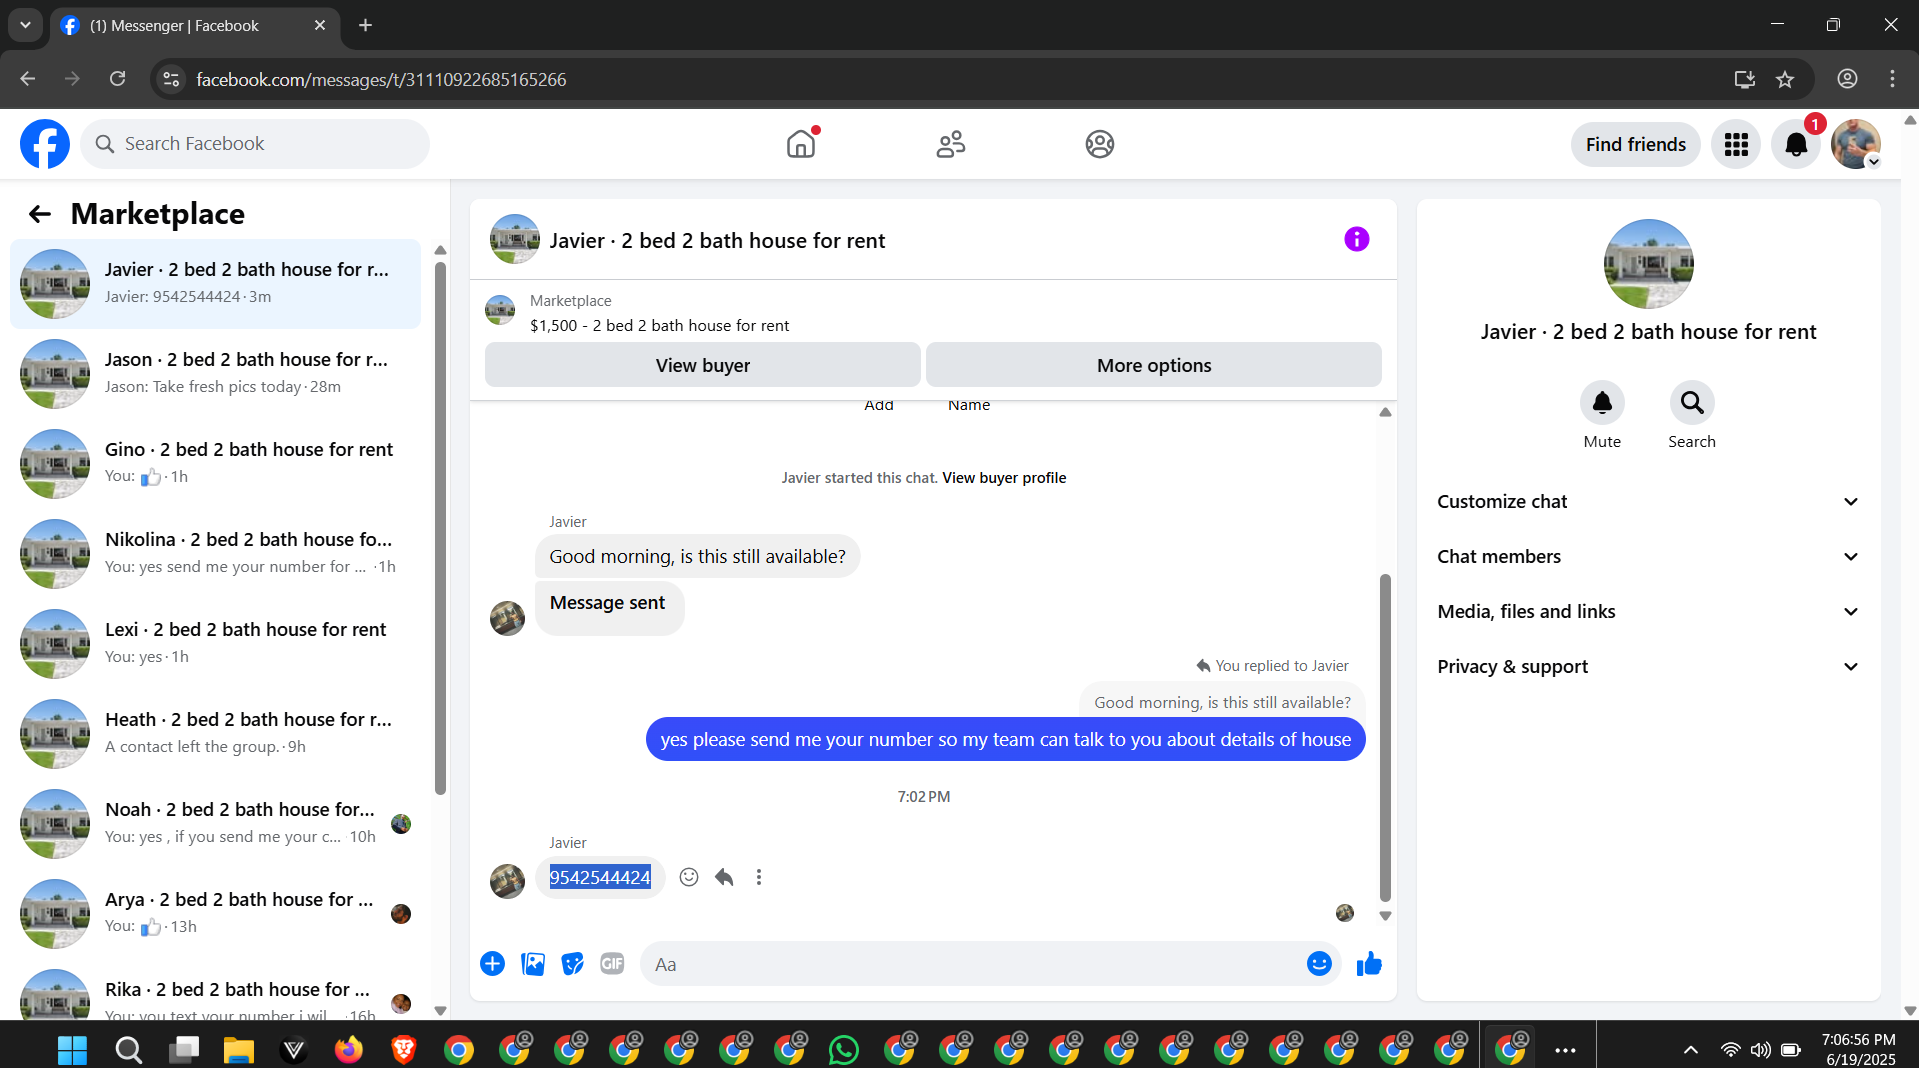Screen dimensions: 1919x1068
Task: Open the $1,500 house listing link
Action: click(659, 326)
